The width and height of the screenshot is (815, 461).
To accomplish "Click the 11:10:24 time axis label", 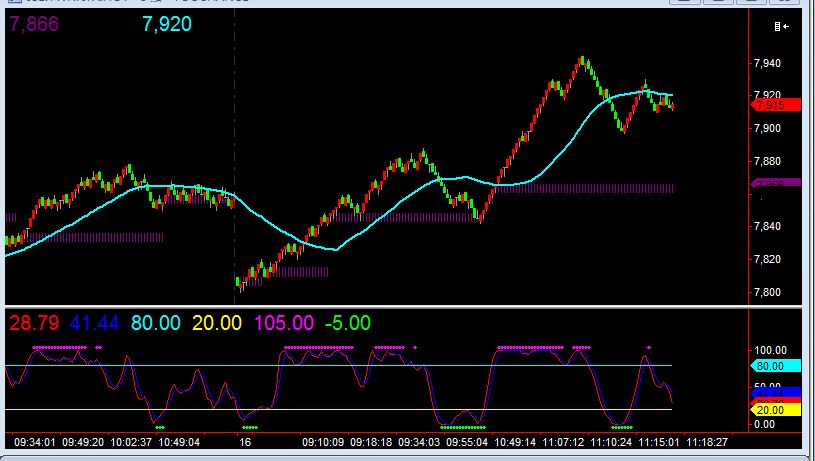I will tap(611, 442).
